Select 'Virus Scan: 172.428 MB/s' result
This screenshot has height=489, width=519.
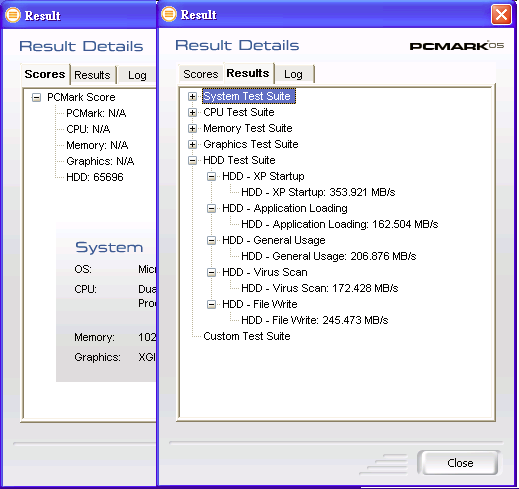tap(320, 288)
